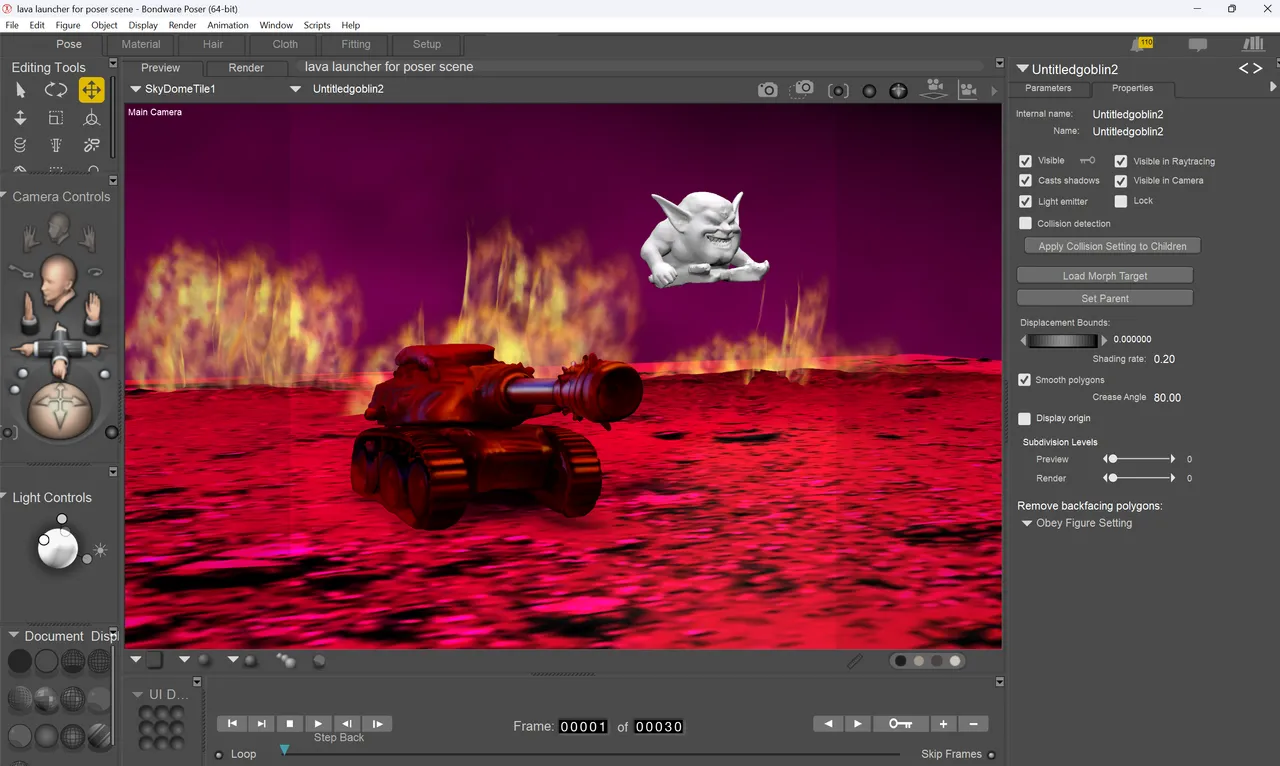Open the dropdown beside the square below viewport
Viewport: 1280px width, 766px height.
(136, 660)
